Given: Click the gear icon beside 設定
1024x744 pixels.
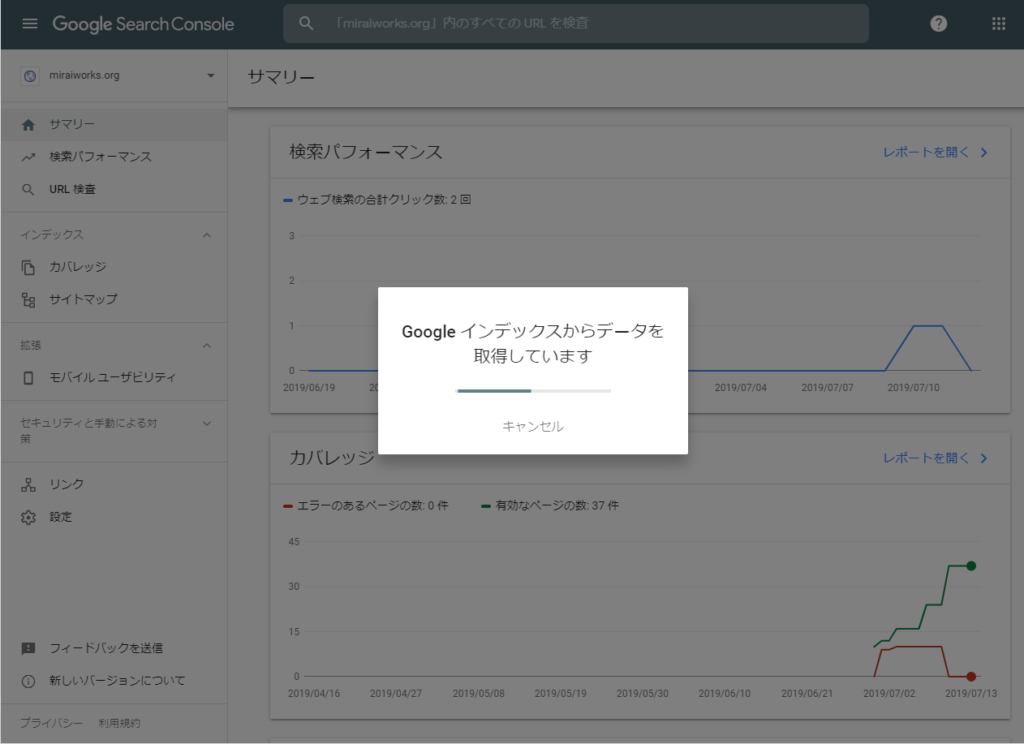Looking at the screenshot, I should [x=28, y=517].
